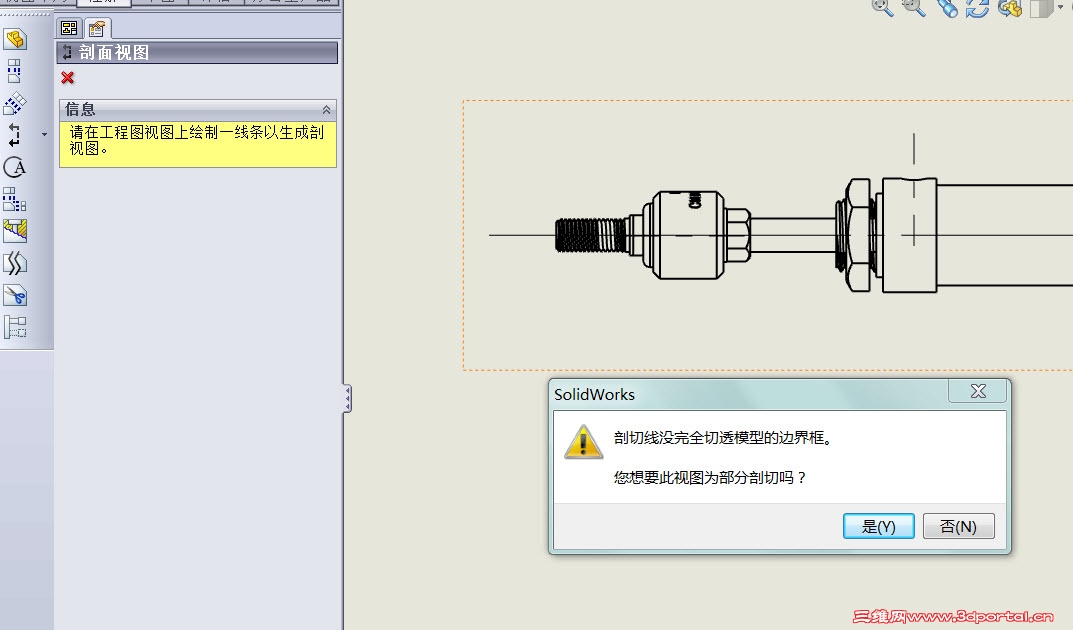Switch to the PropertyManager tab
1073x630 pixels.
(96, 28)
